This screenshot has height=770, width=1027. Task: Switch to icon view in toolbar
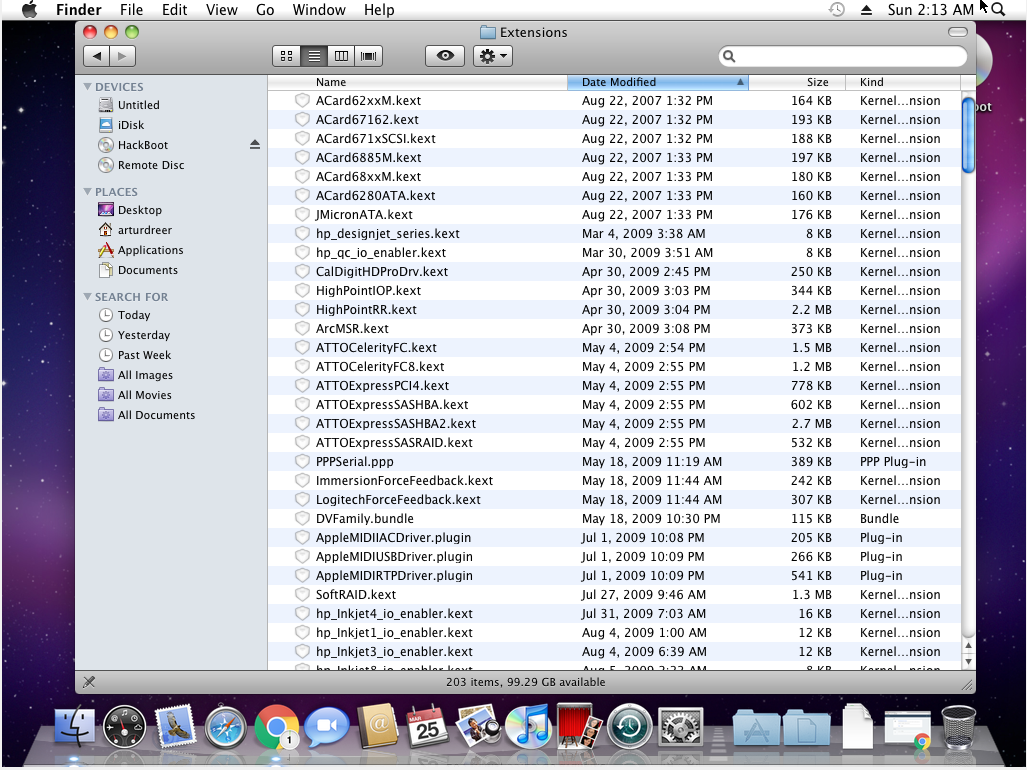(x=286, y=57)
